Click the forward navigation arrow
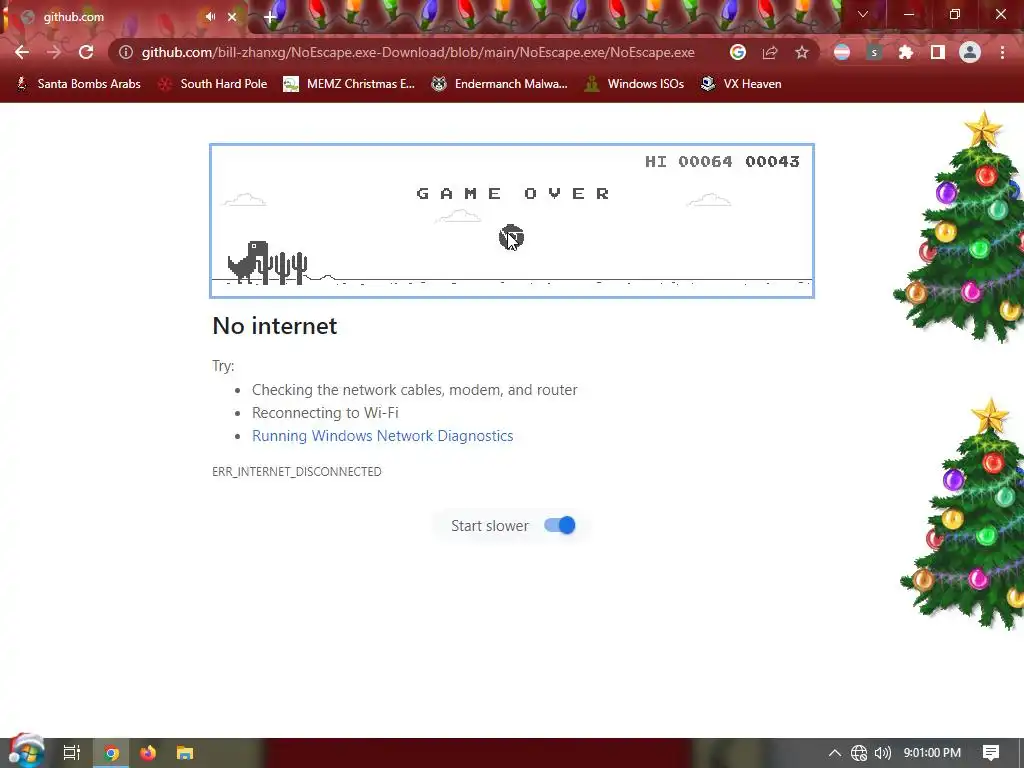The image size is (1024, 768). point(54,52)
